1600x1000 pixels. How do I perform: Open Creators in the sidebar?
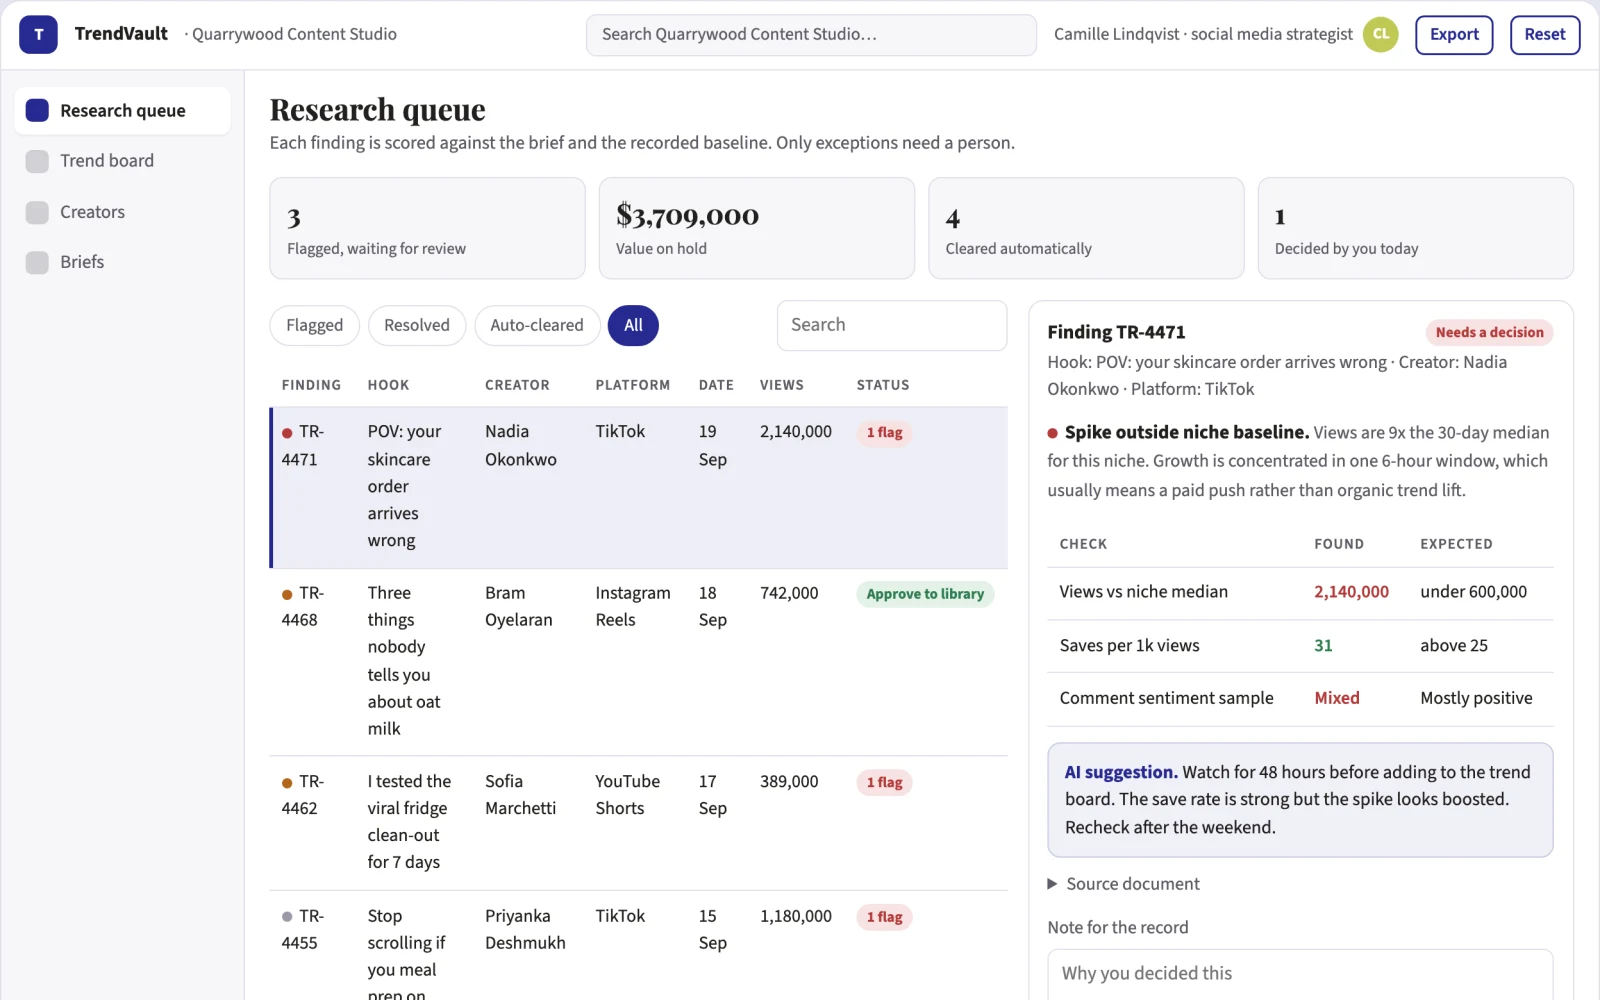122,212
